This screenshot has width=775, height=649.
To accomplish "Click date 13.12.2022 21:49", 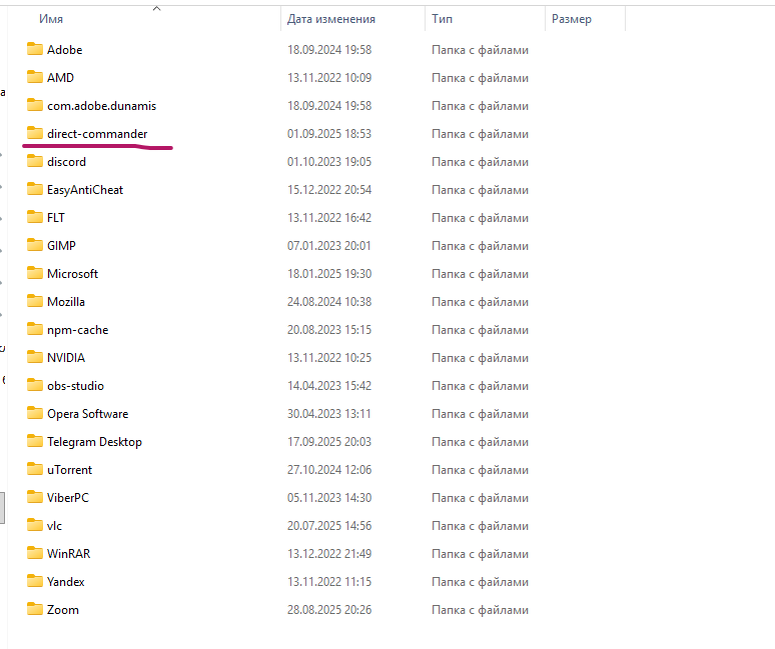I will click(329, 554).
